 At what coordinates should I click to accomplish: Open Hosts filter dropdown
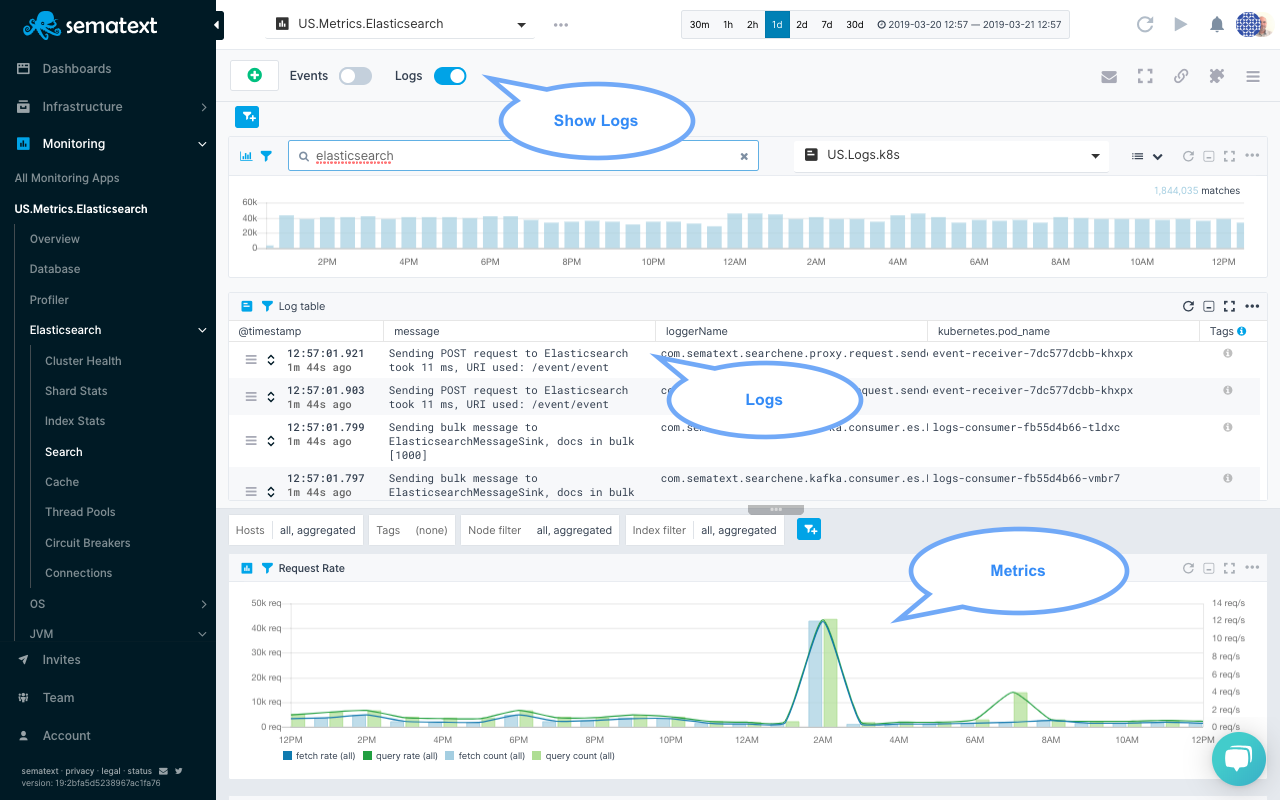296,530
